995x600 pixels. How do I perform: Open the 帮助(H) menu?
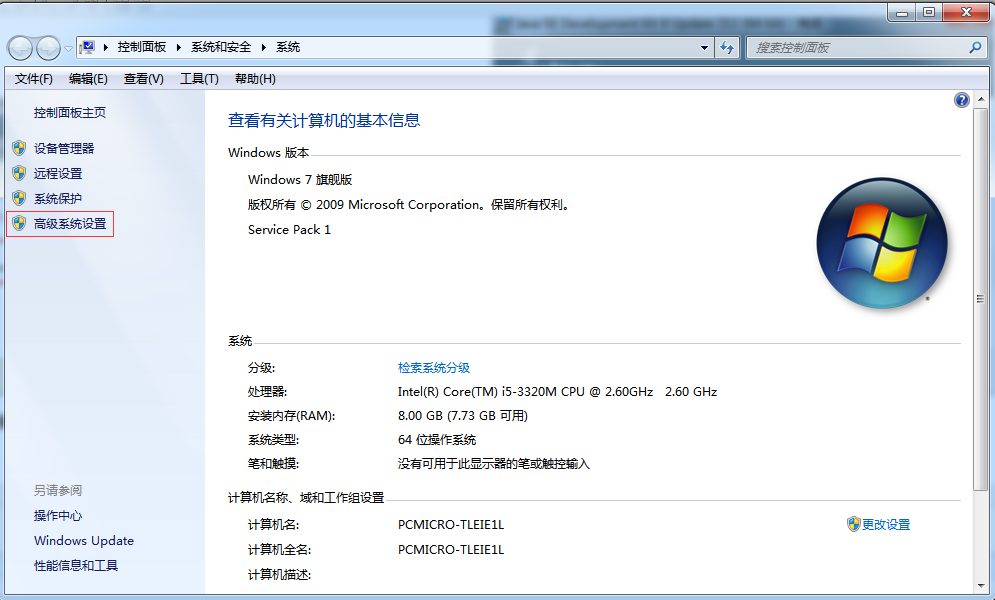tap(255, 79)
